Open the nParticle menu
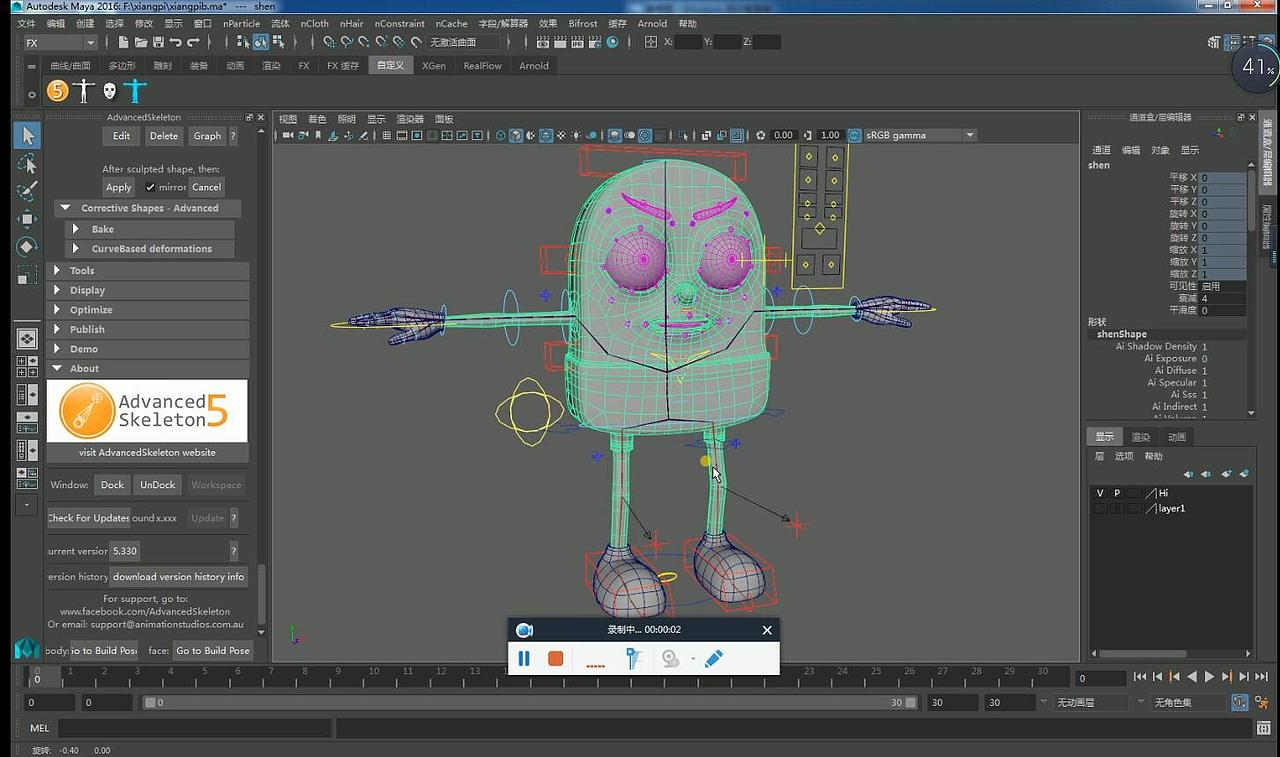The image size is (1280, 757). coord(241,23)
